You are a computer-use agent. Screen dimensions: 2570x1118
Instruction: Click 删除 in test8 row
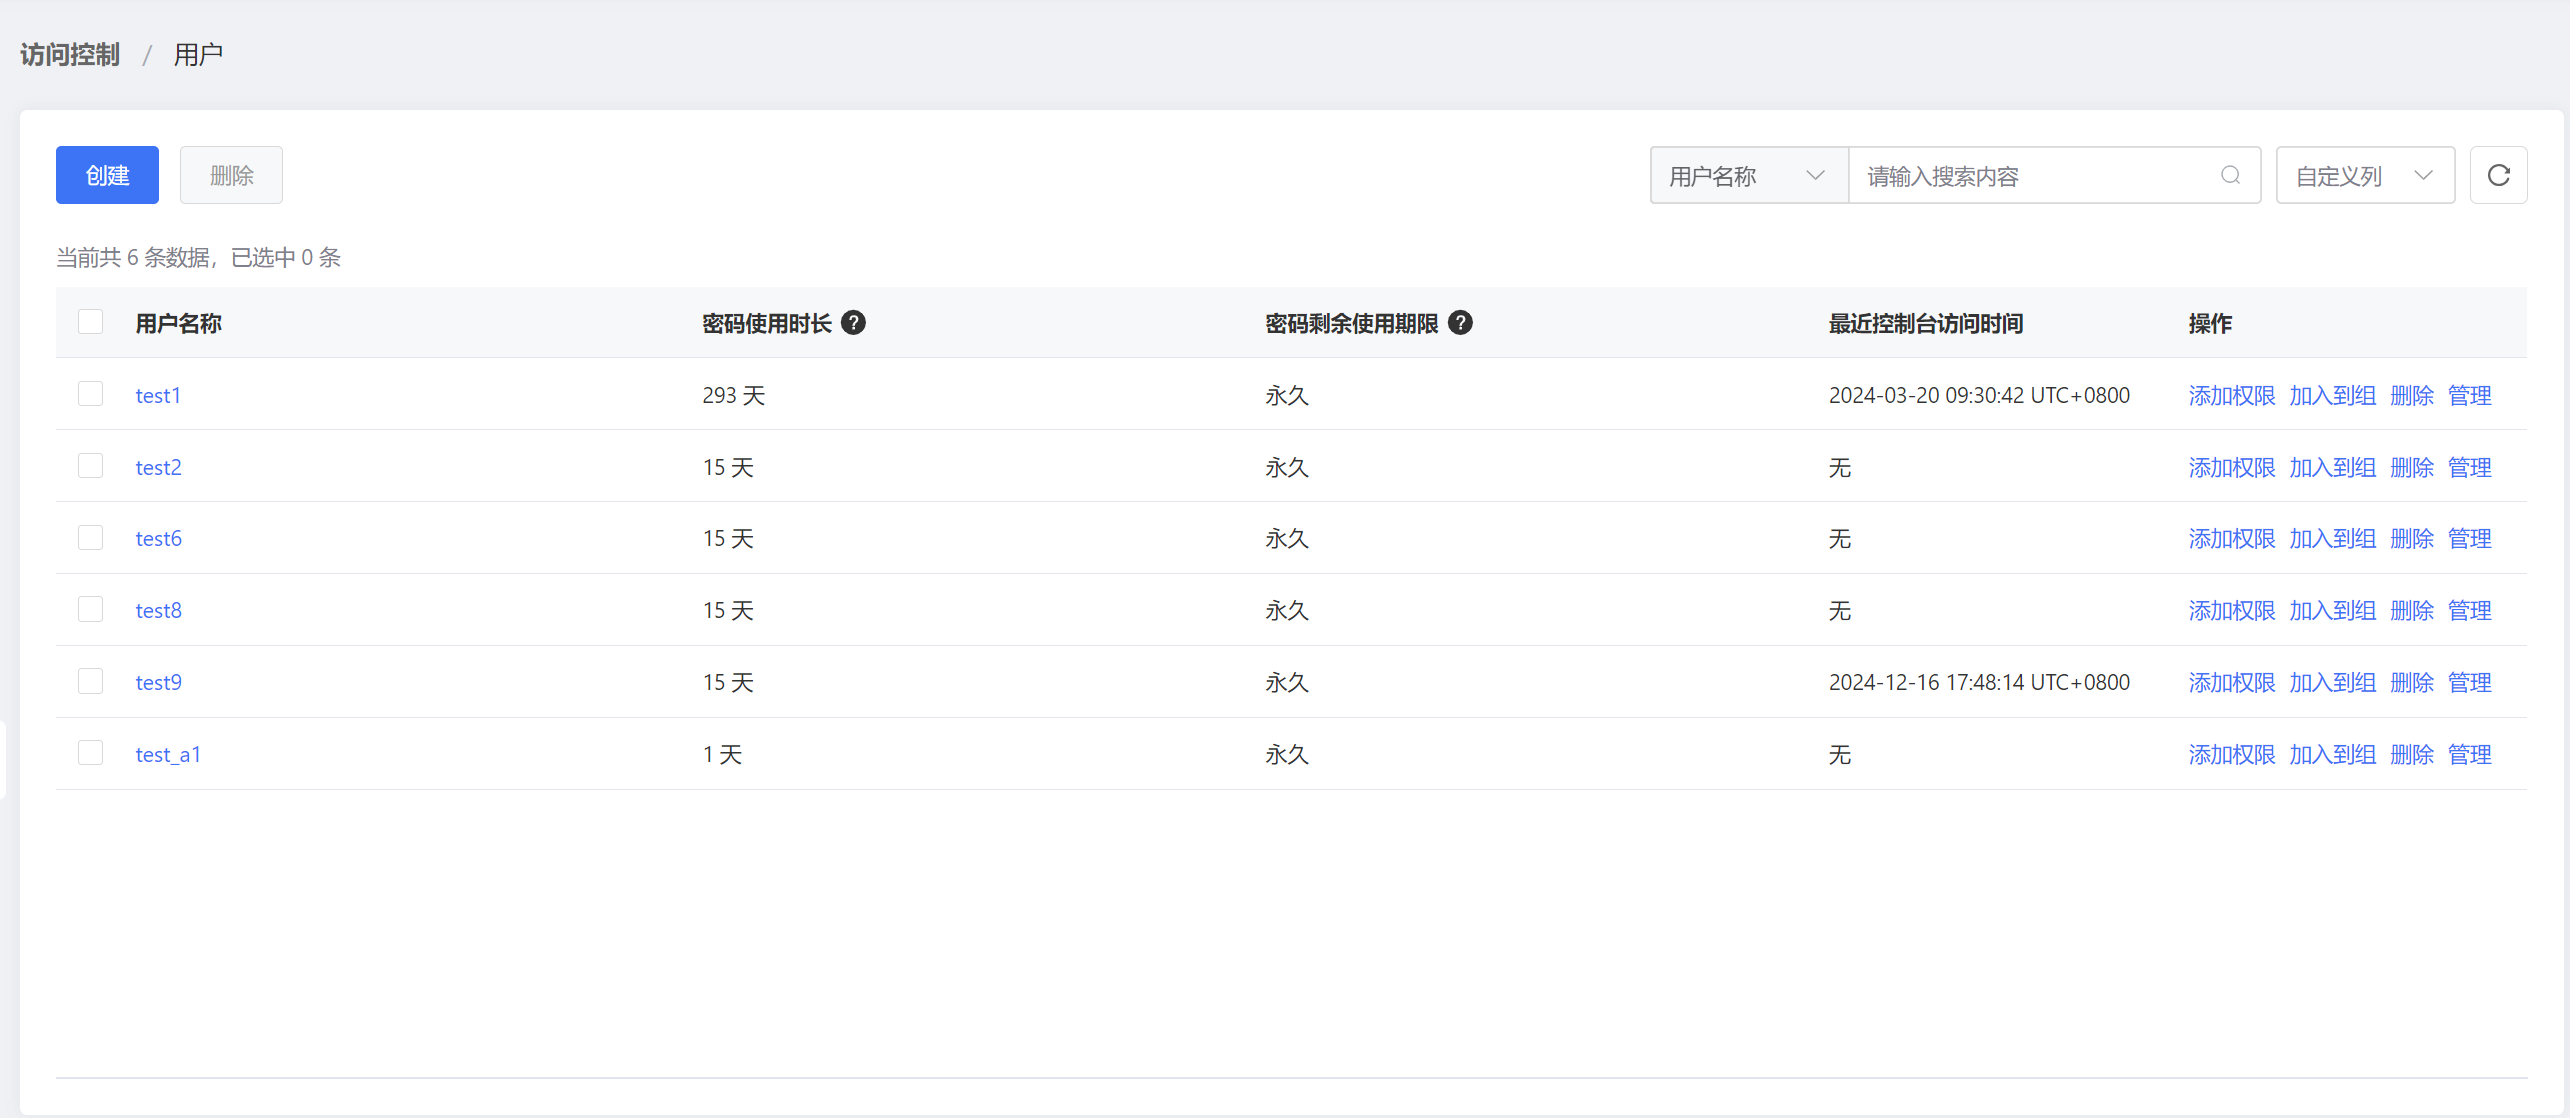[x=2411, y=610]
